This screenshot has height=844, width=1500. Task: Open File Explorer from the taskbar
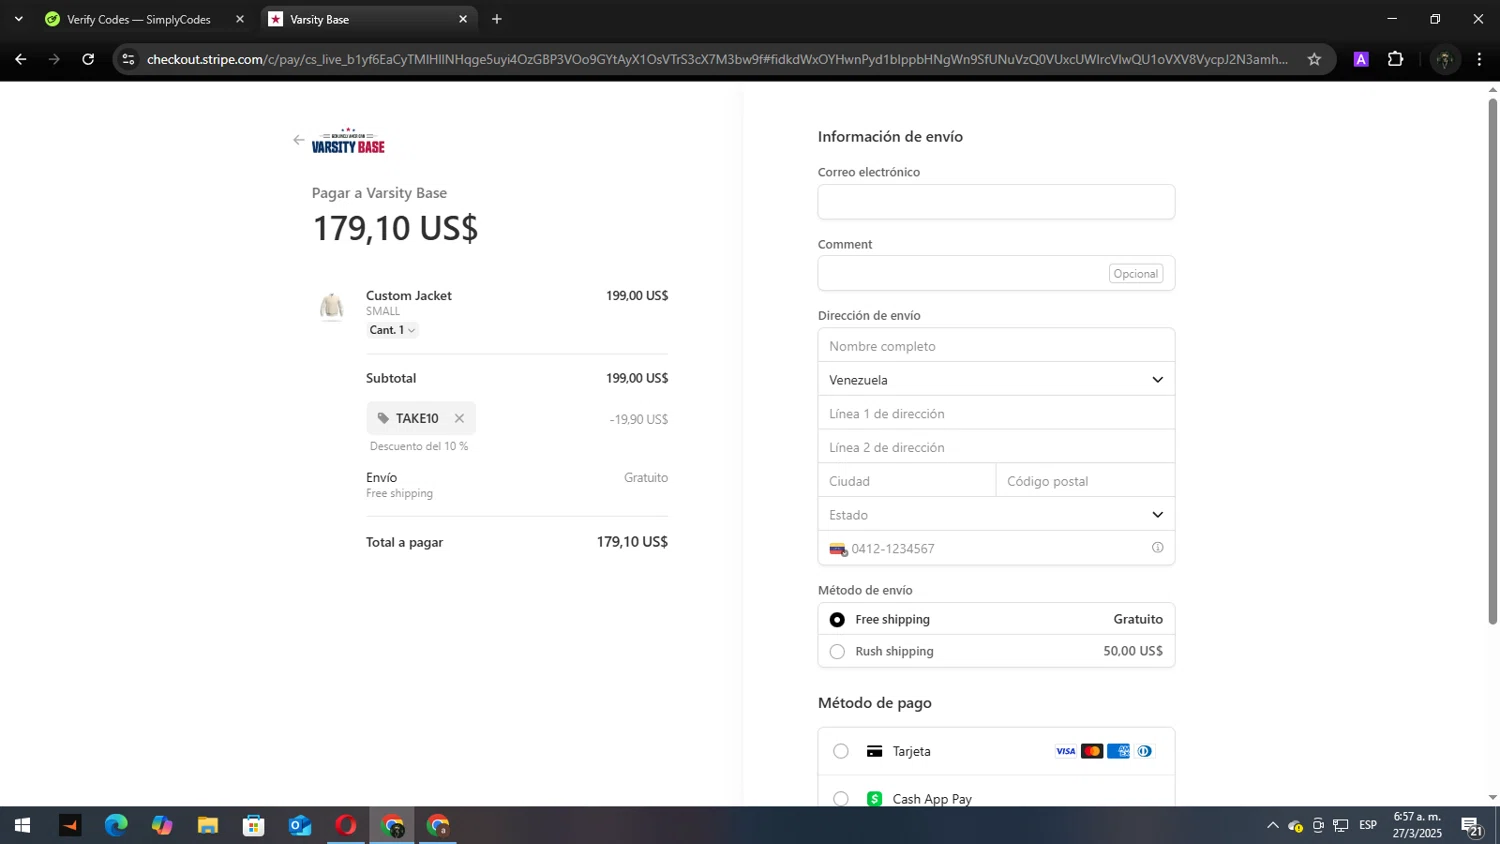click(x=208, y=825)
